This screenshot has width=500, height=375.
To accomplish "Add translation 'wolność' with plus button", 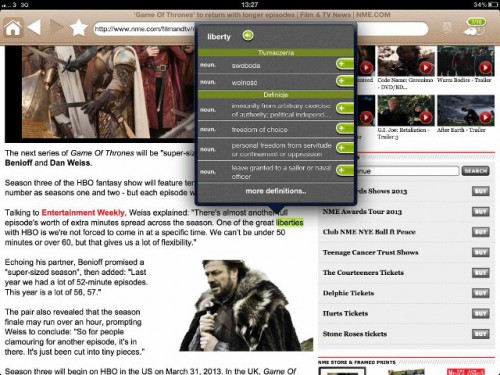I will tap(345, 81).
